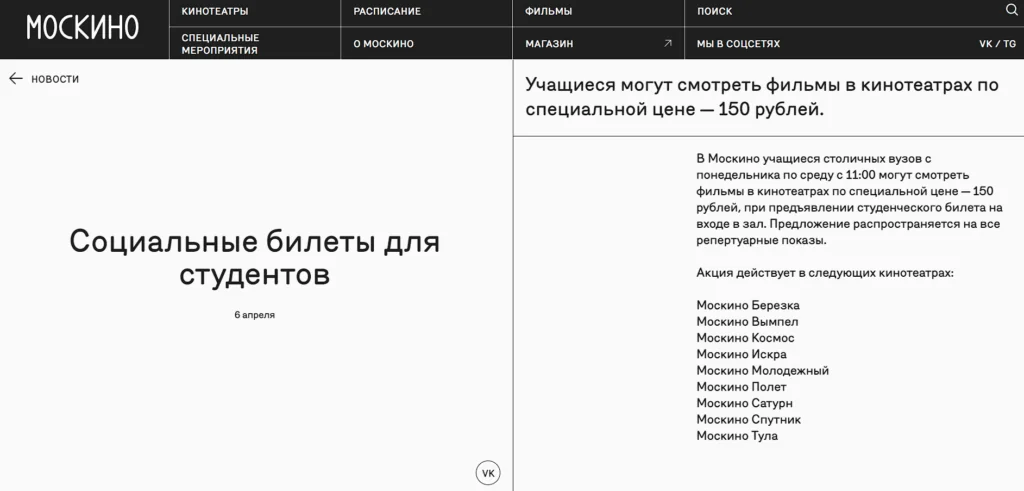The width and height of the screenshot is (1024, 491).
Task: Open the Кинотеатры menu item
Action: (215, 11)
